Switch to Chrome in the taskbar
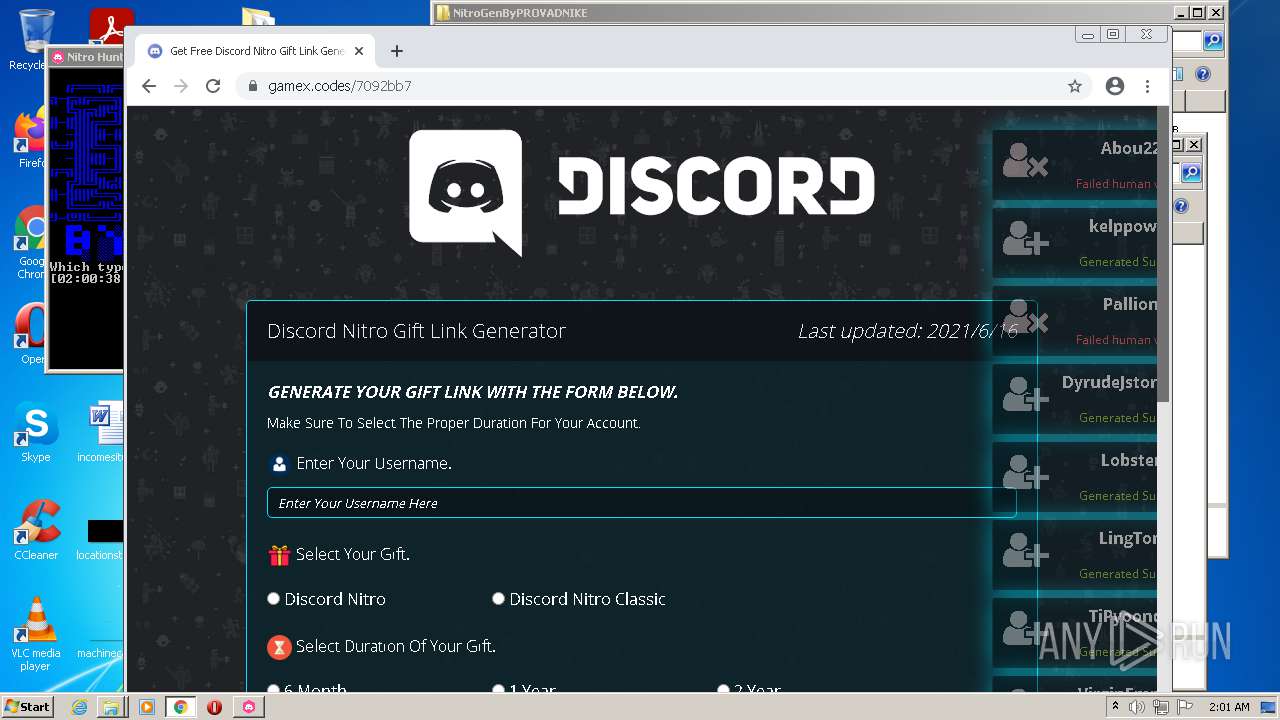The image size is (1280, 720). point(180,707)
